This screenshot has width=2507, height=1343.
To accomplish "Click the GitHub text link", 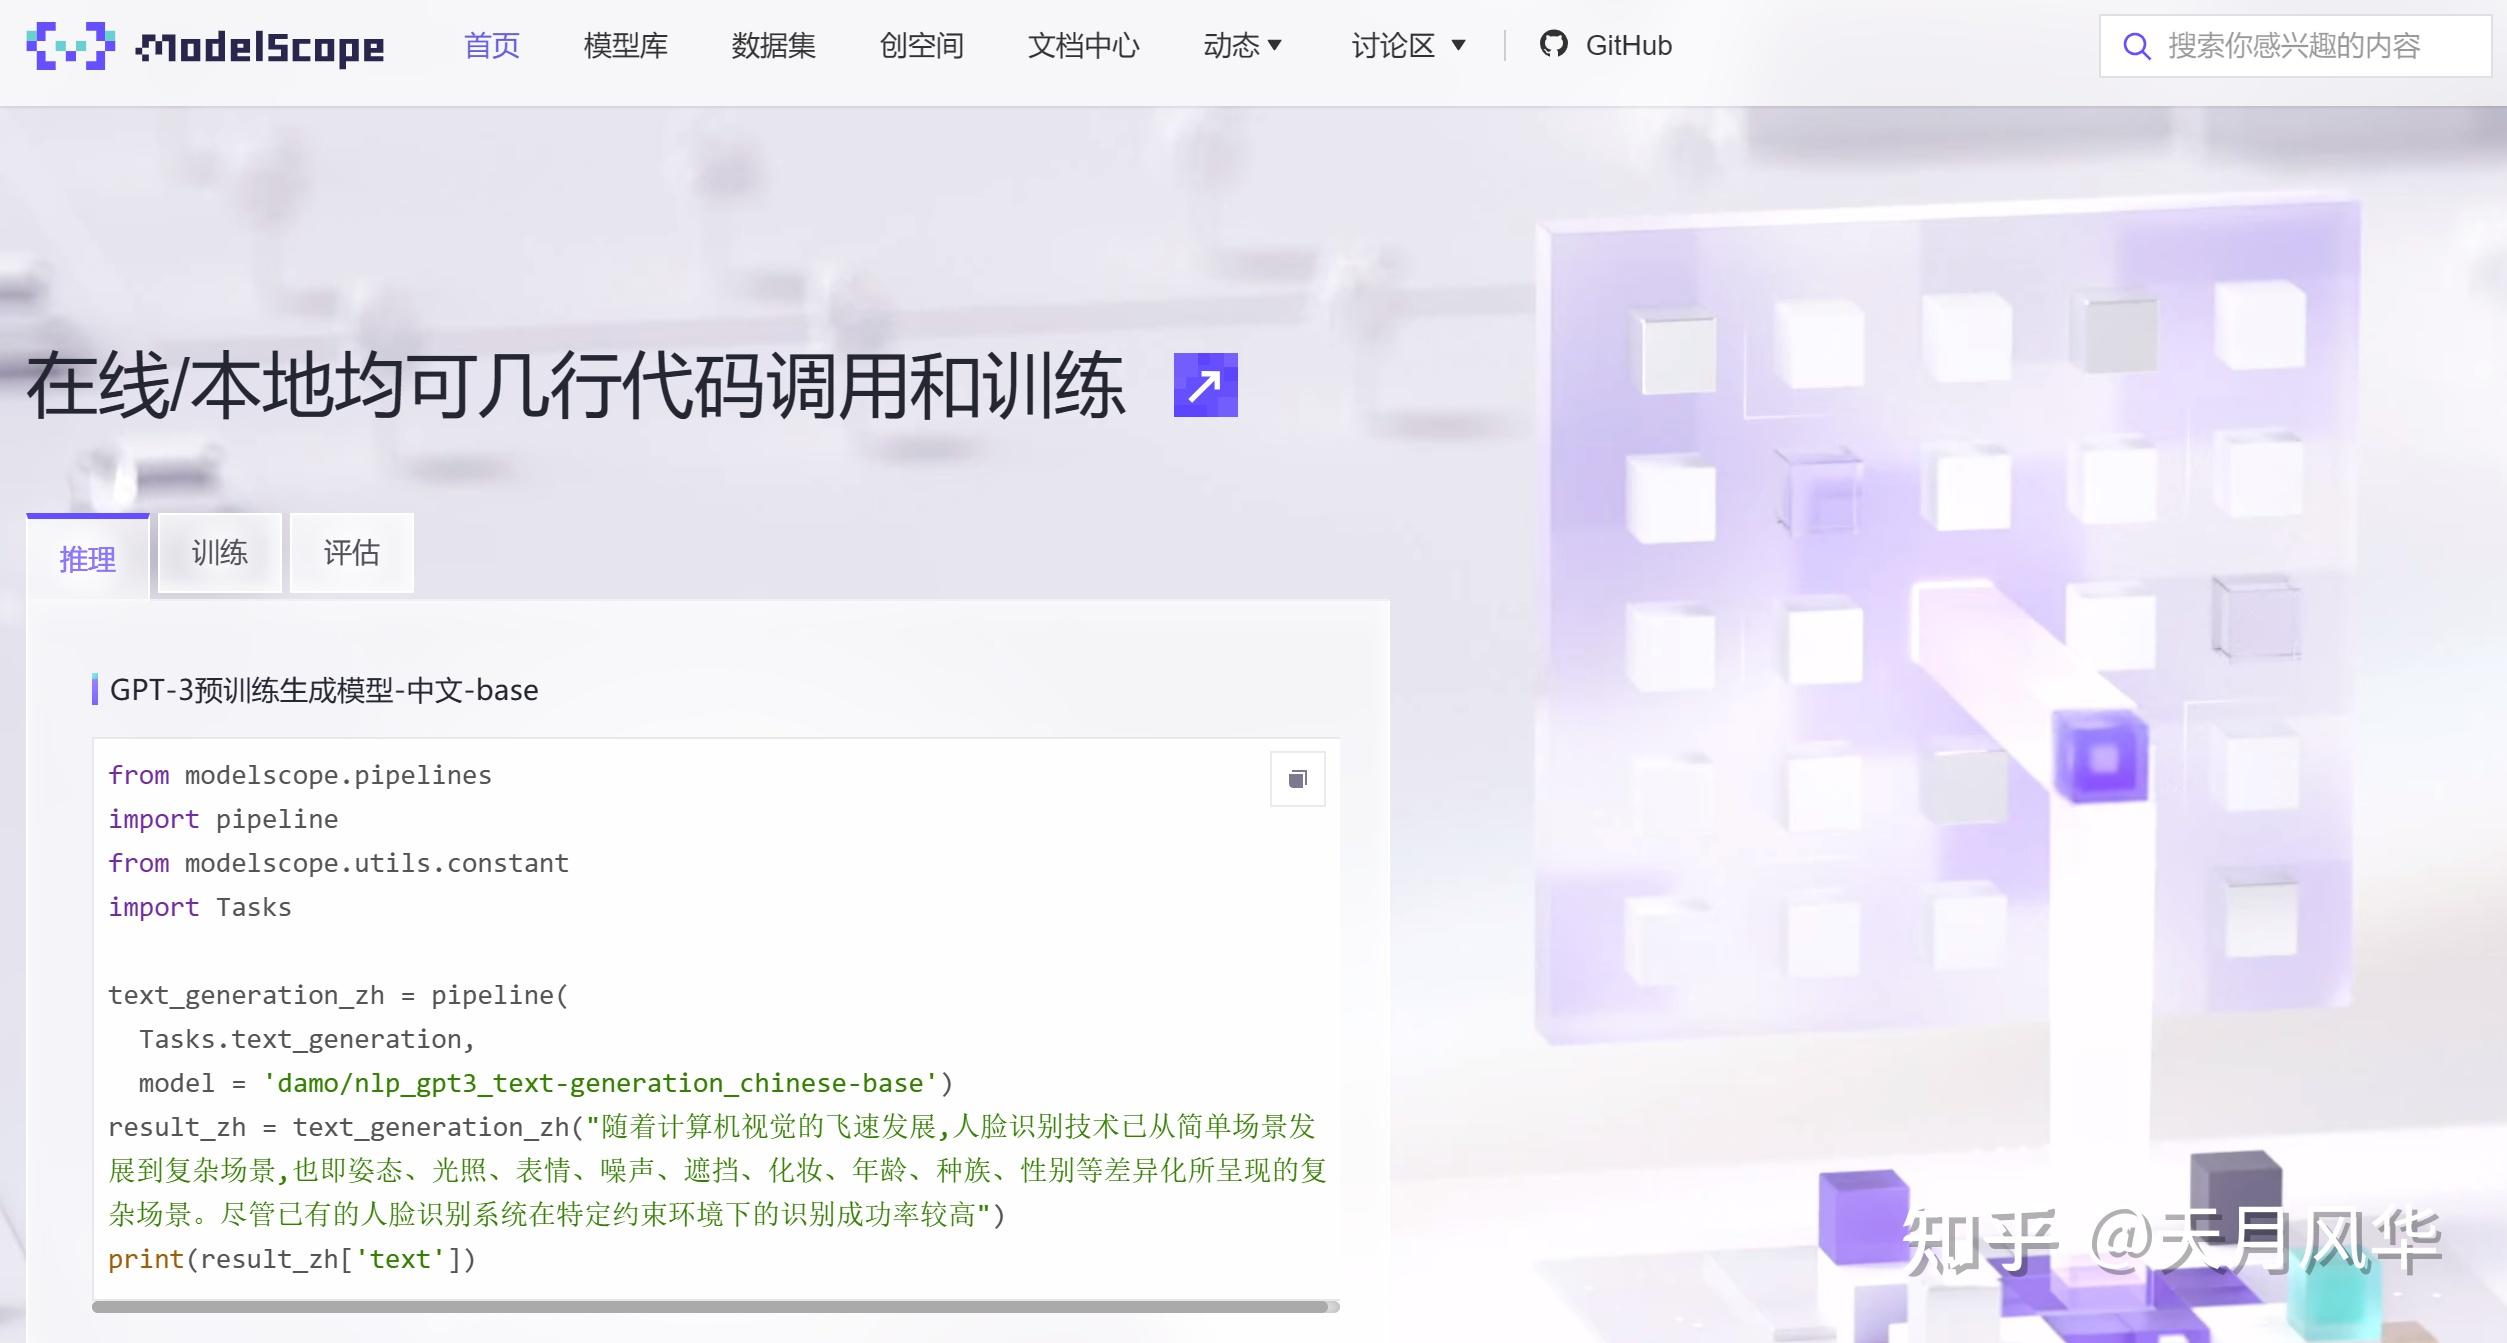I will pos(1628,46).
